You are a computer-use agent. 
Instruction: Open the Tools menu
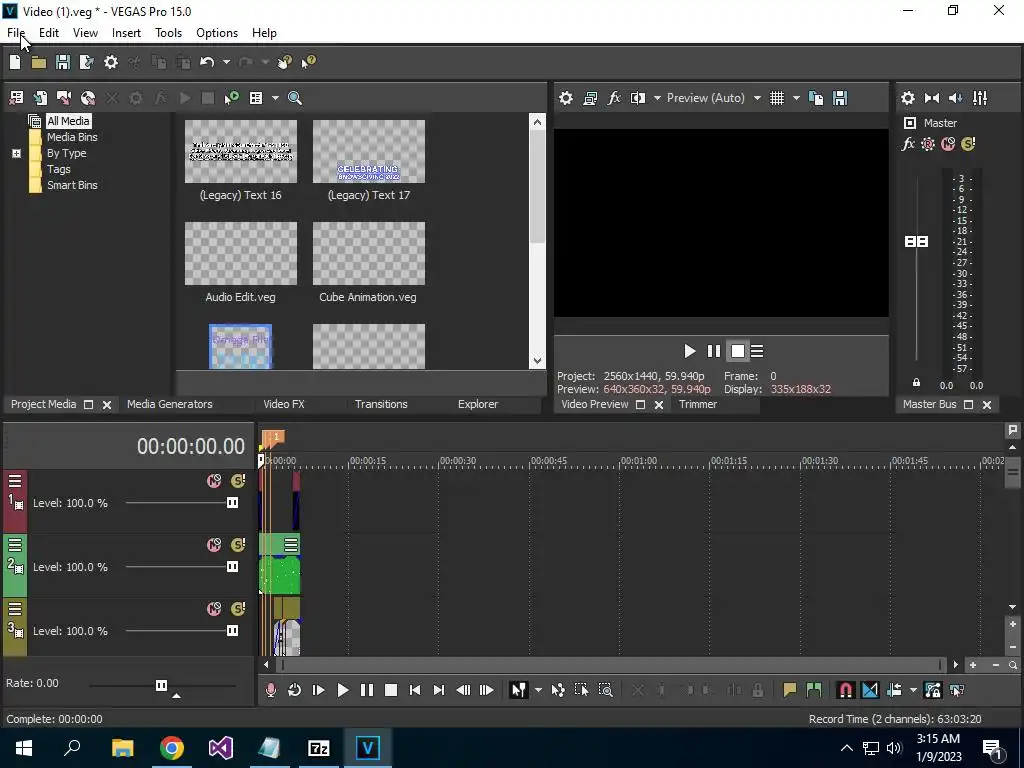pyautogui.click(x=168, y=33)
